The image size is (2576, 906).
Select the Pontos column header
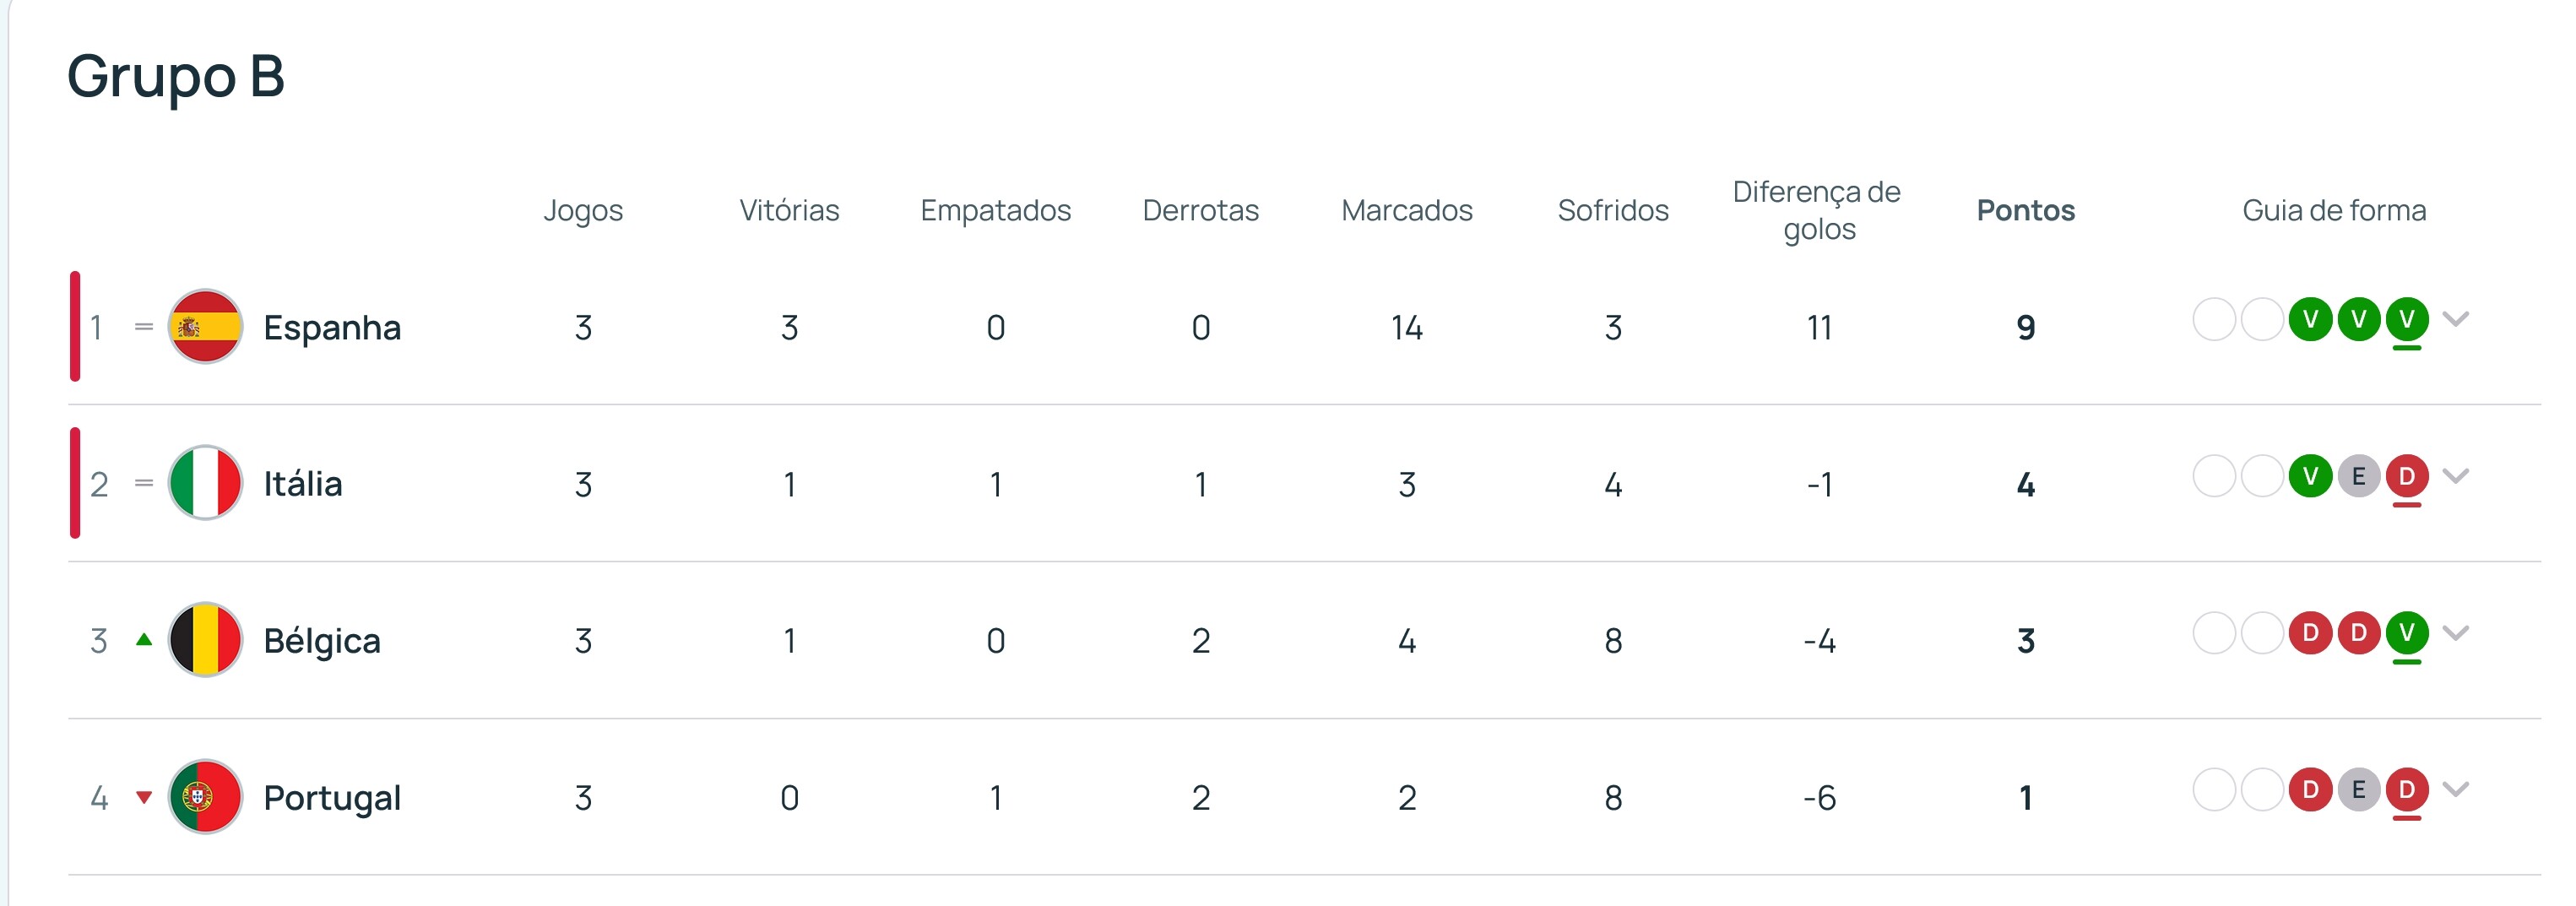2026,210
